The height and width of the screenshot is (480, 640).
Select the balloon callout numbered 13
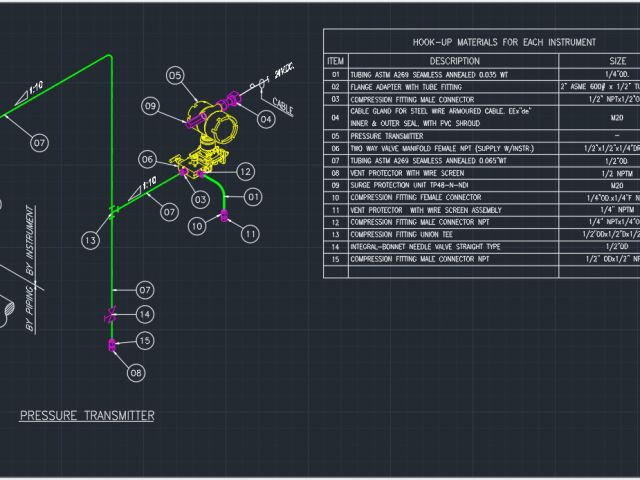(x=91, y=240)
